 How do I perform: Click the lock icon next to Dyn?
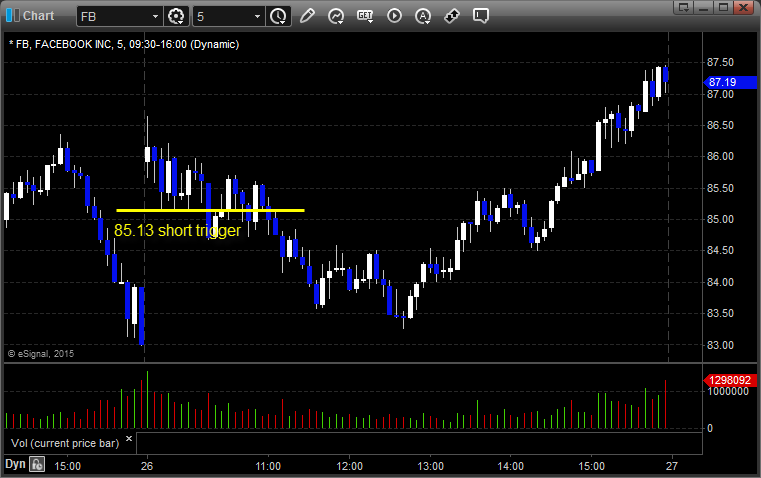tap(37, 465)
